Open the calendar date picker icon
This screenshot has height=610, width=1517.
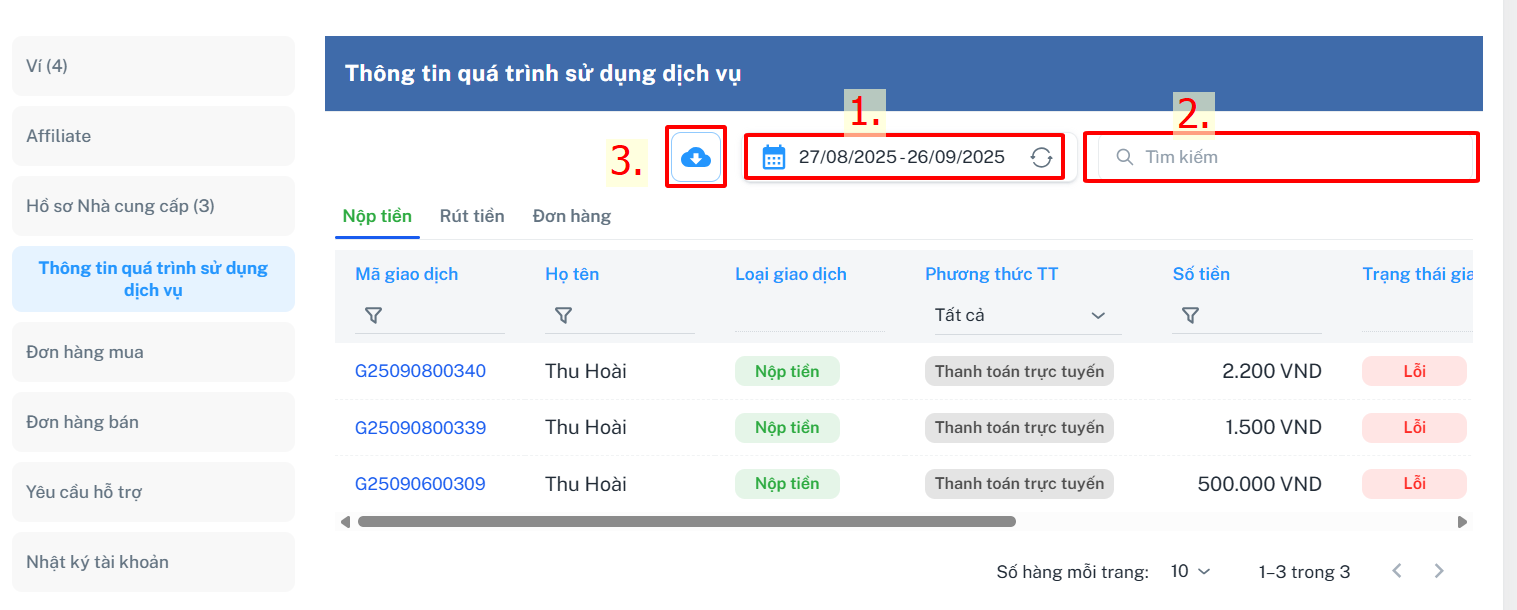pos(773,157)
